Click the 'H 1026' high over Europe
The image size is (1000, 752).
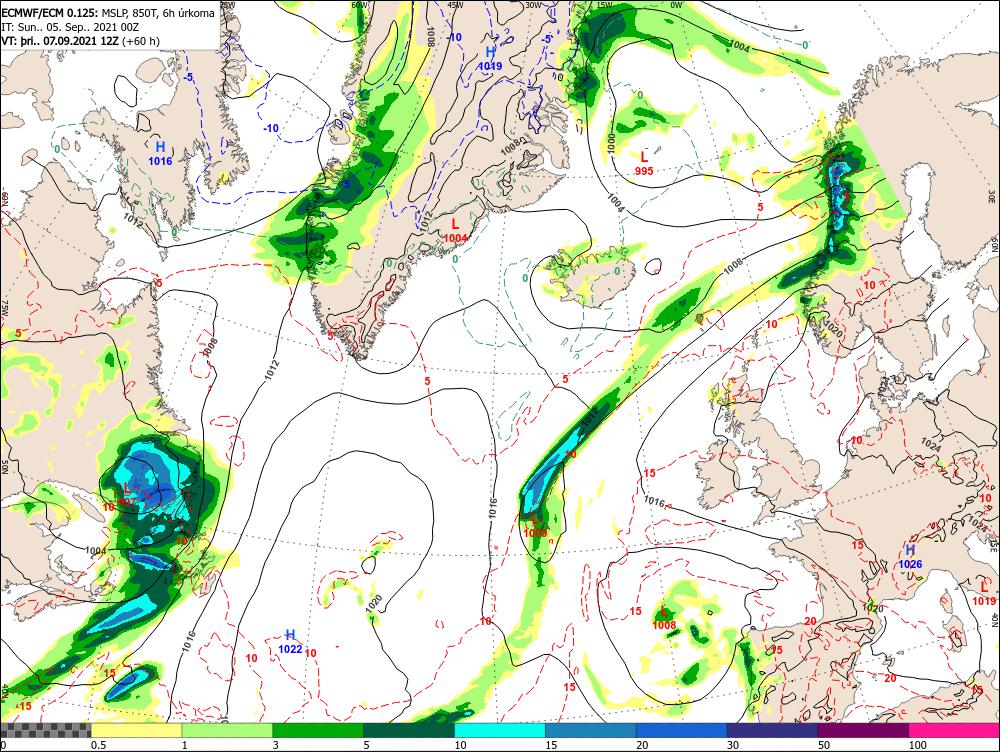(x=910, y=557)
